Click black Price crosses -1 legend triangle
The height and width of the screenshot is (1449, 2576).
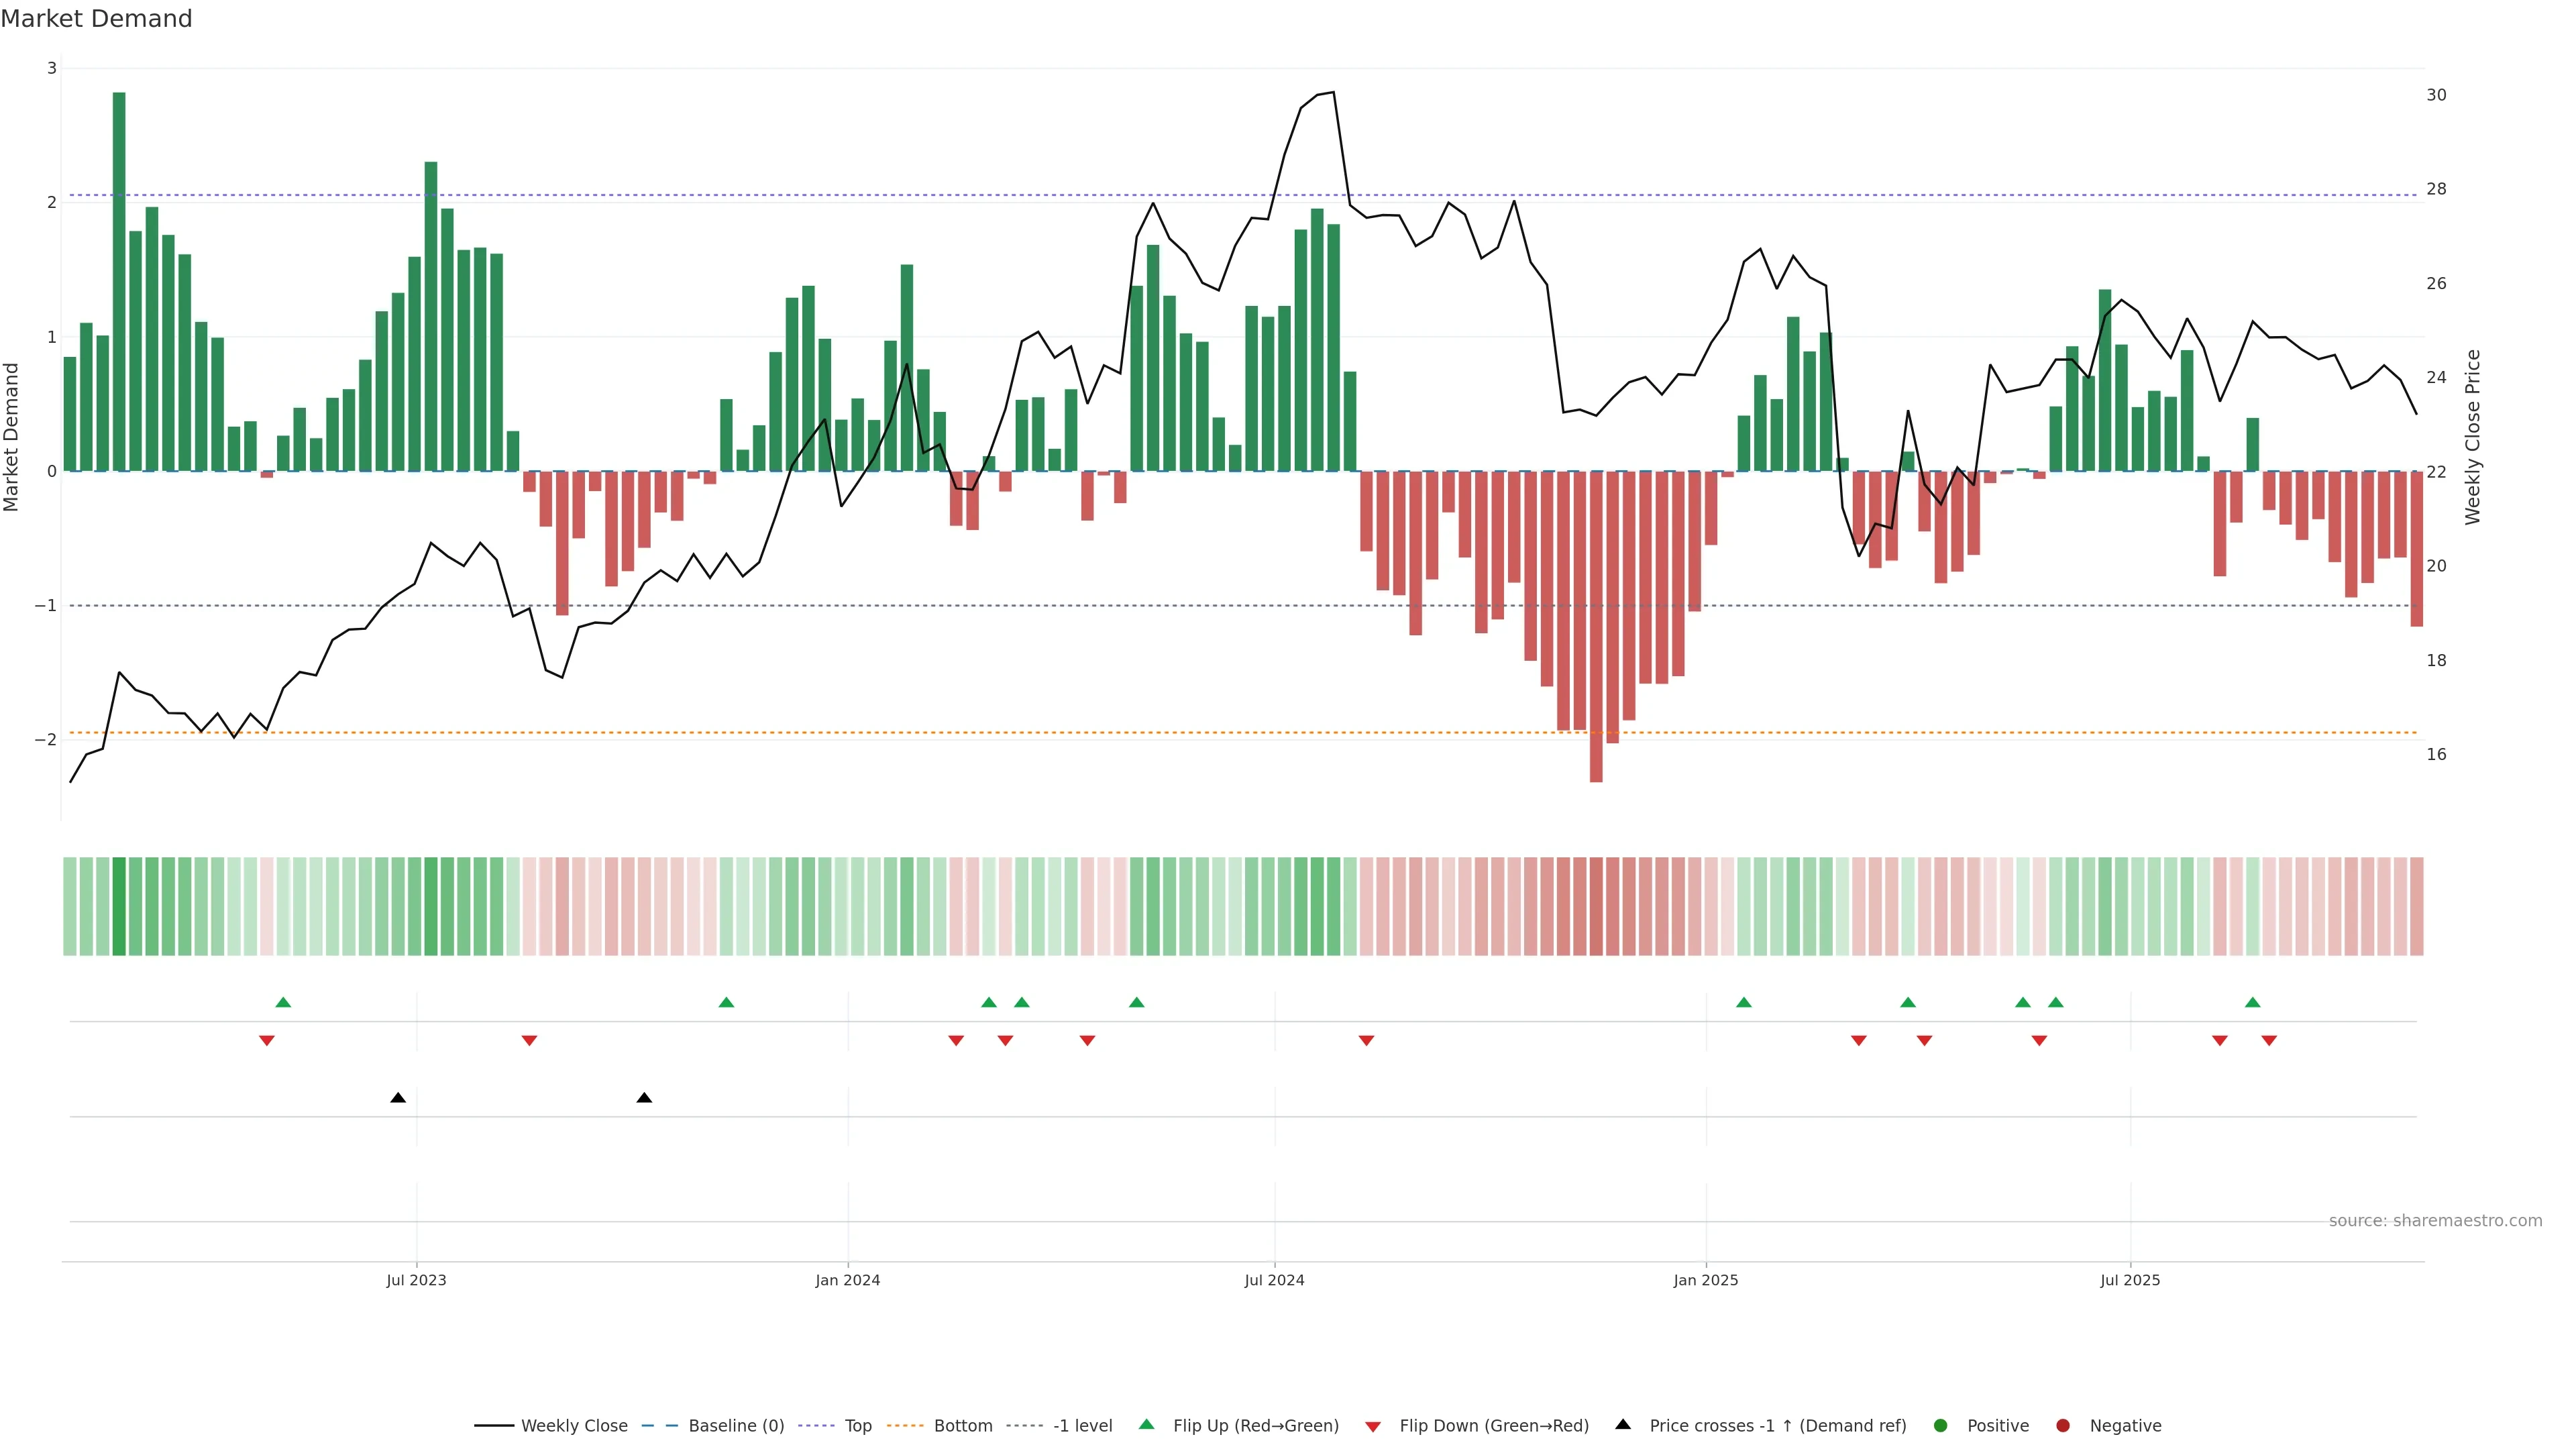coord(1623,1424)
